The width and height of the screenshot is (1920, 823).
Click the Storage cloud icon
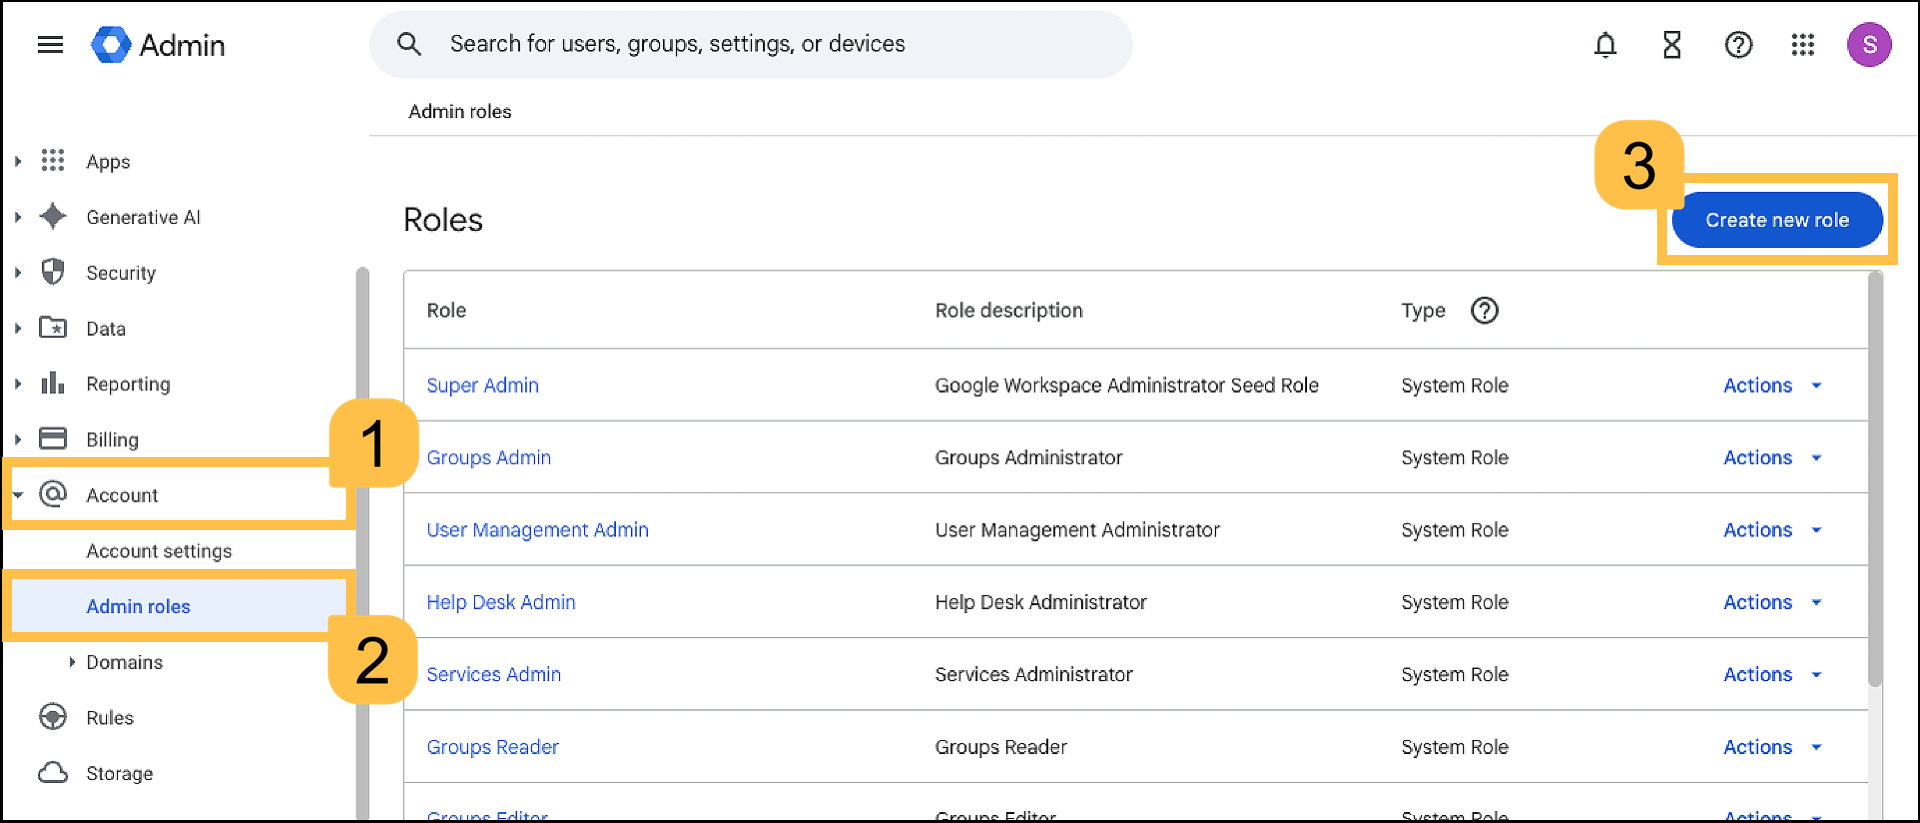click(53, 773)
